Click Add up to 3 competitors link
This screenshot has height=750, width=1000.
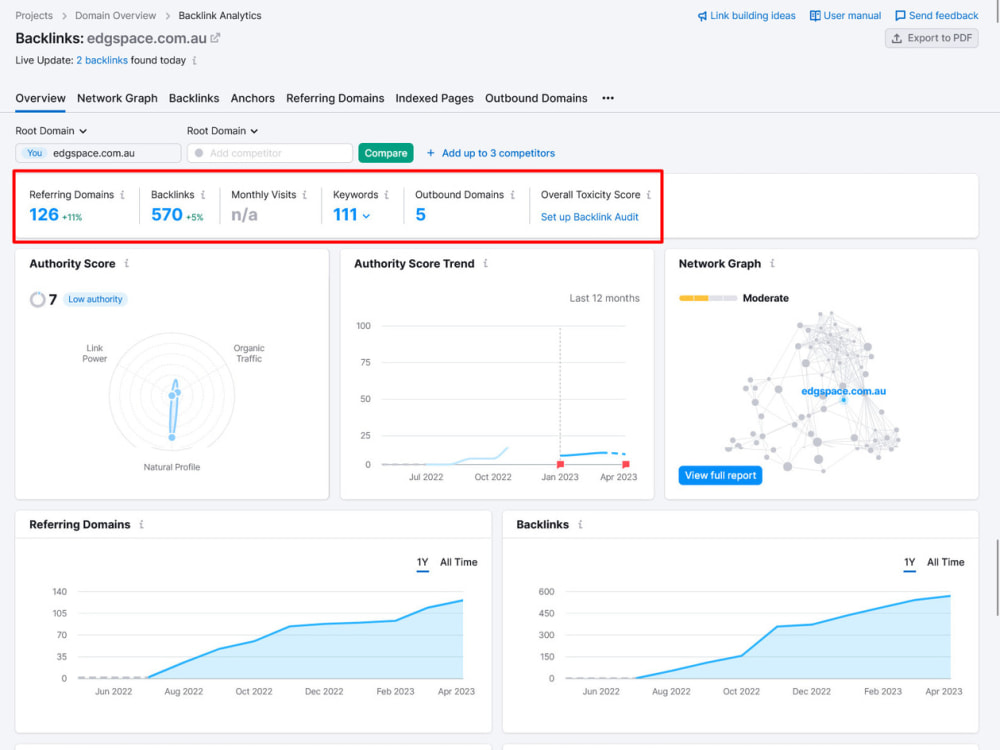pos(498,153)
